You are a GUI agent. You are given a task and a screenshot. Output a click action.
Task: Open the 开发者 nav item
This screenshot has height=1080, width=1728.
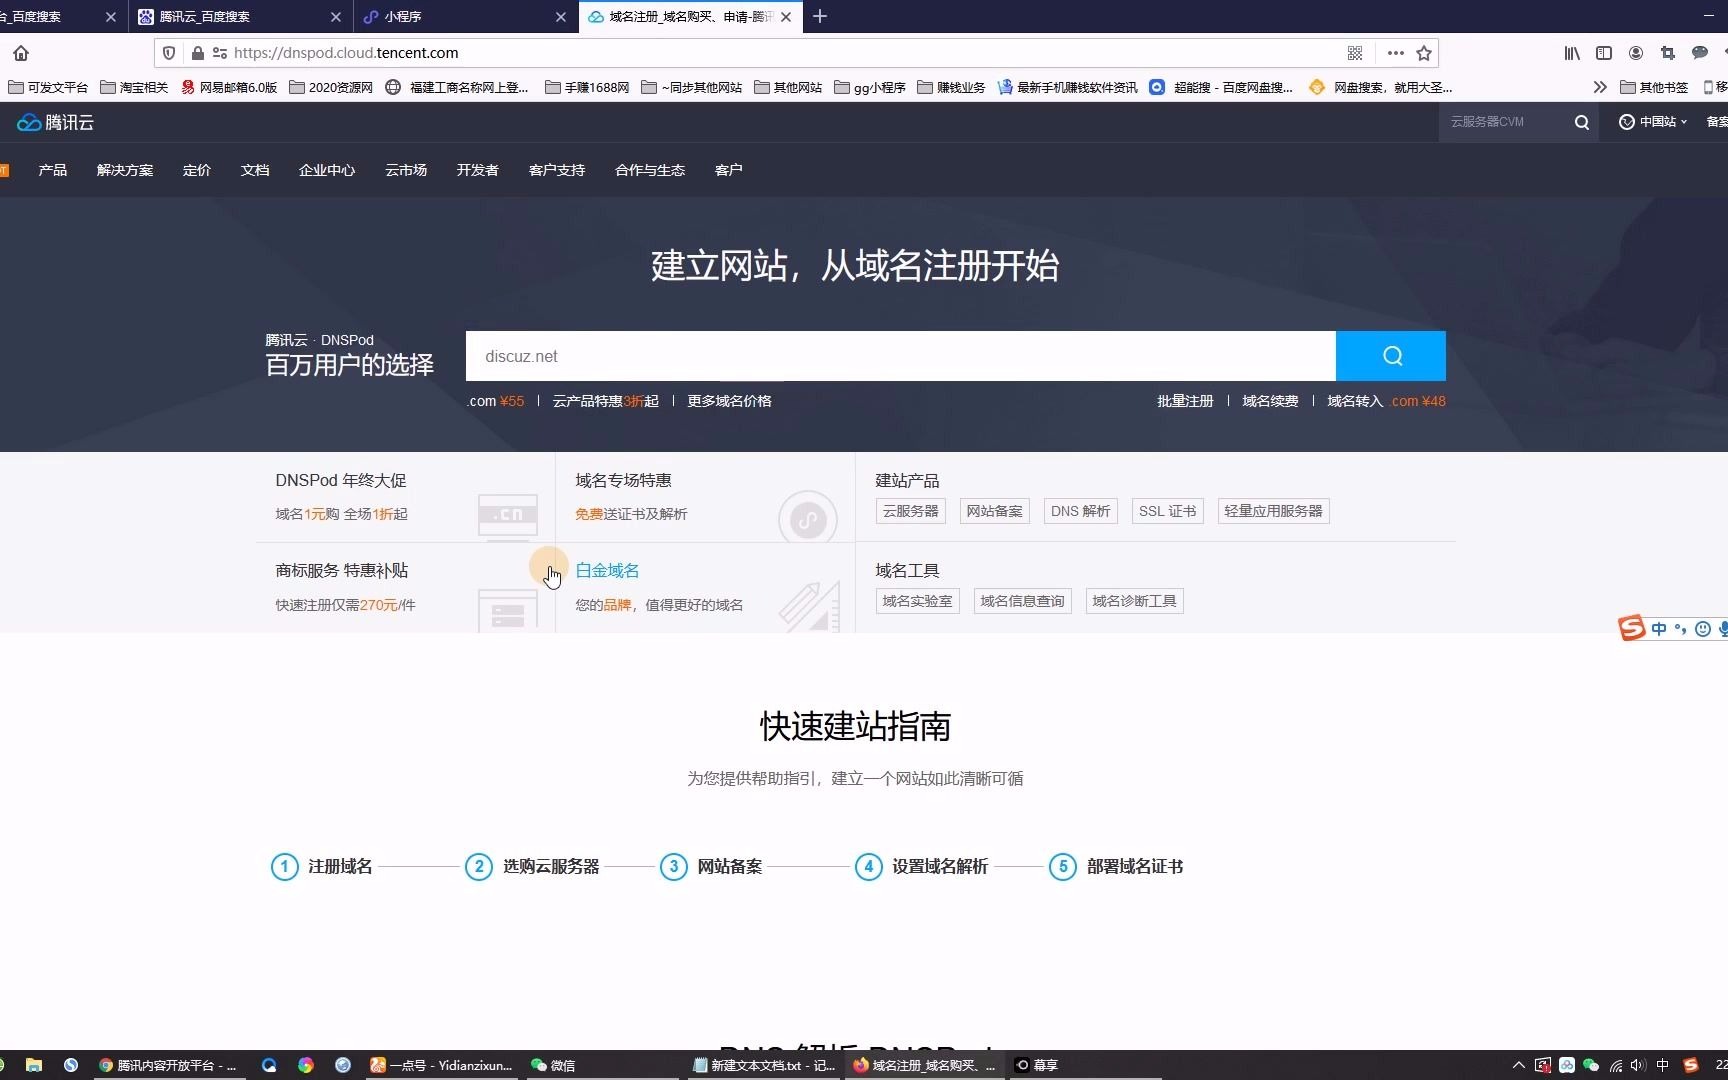tap(478, 170)
